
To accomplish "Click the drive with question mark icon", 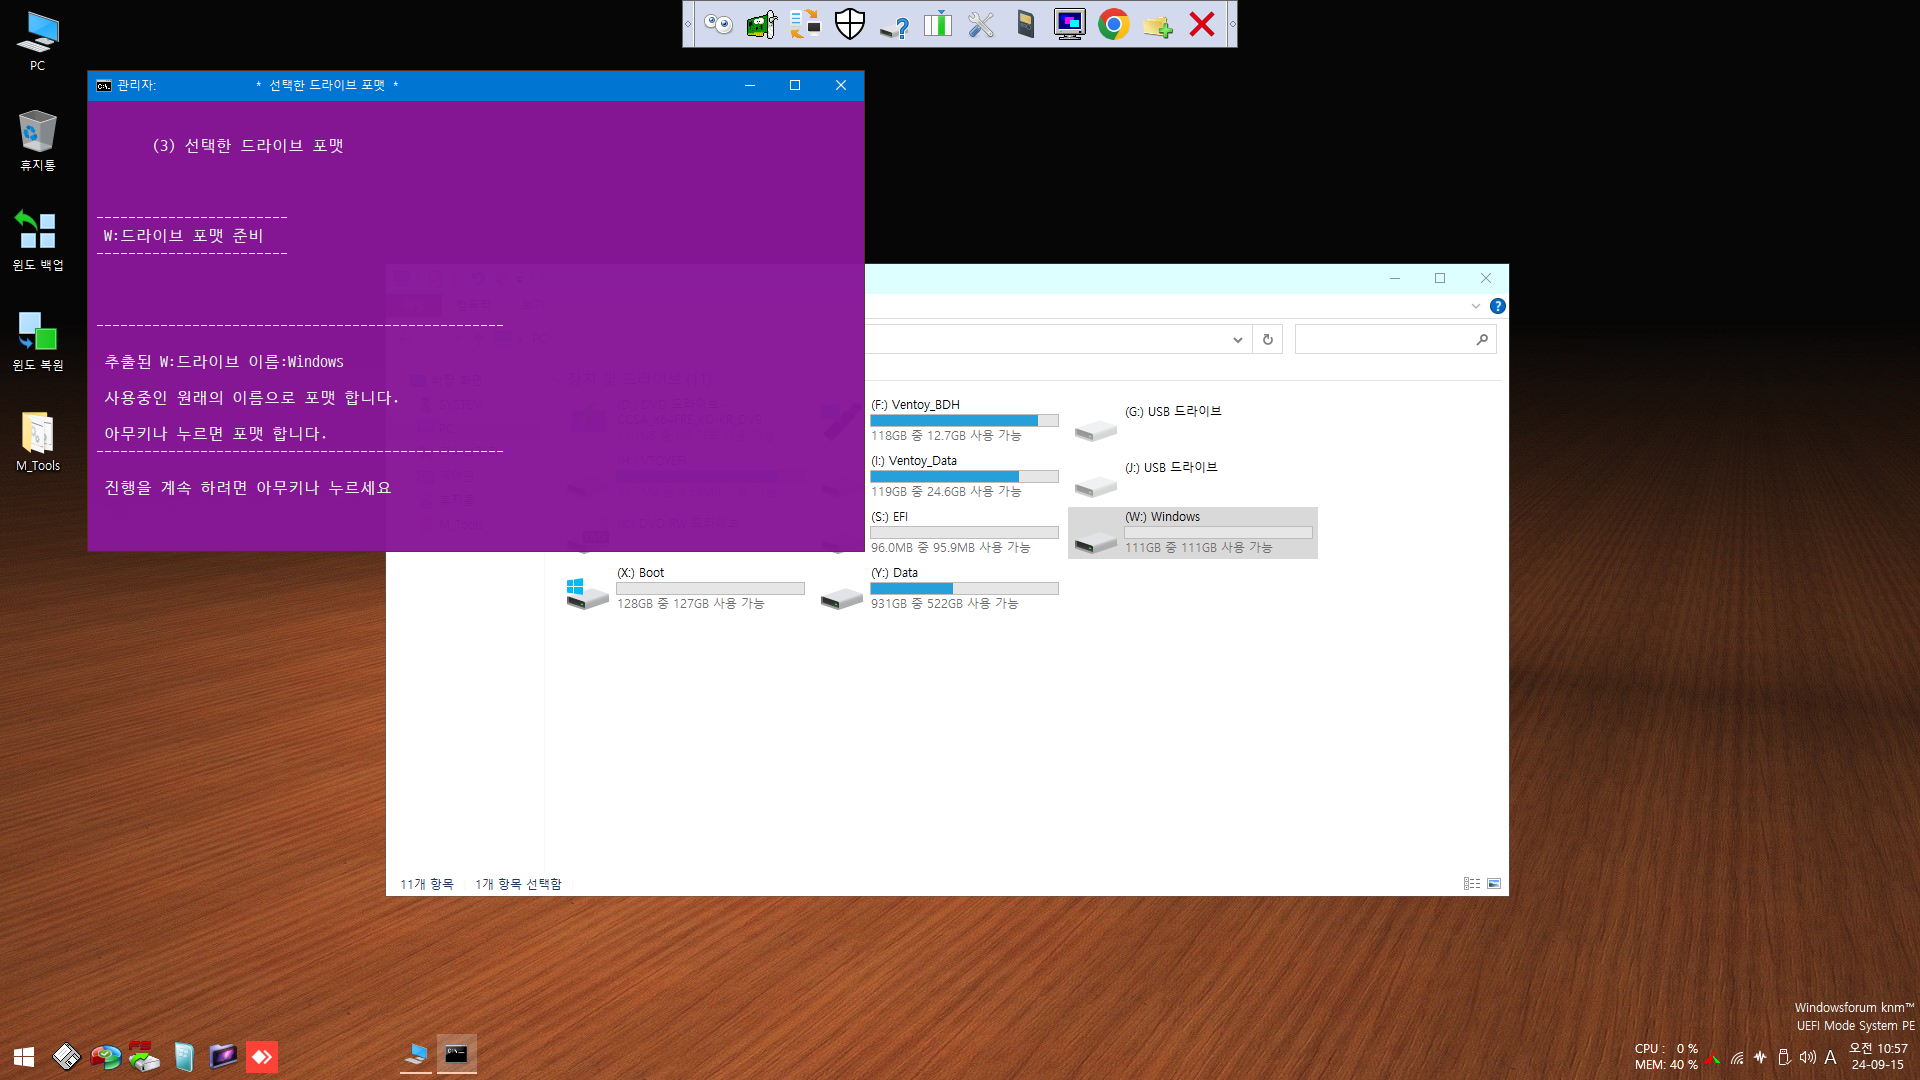I will (894, 24).
